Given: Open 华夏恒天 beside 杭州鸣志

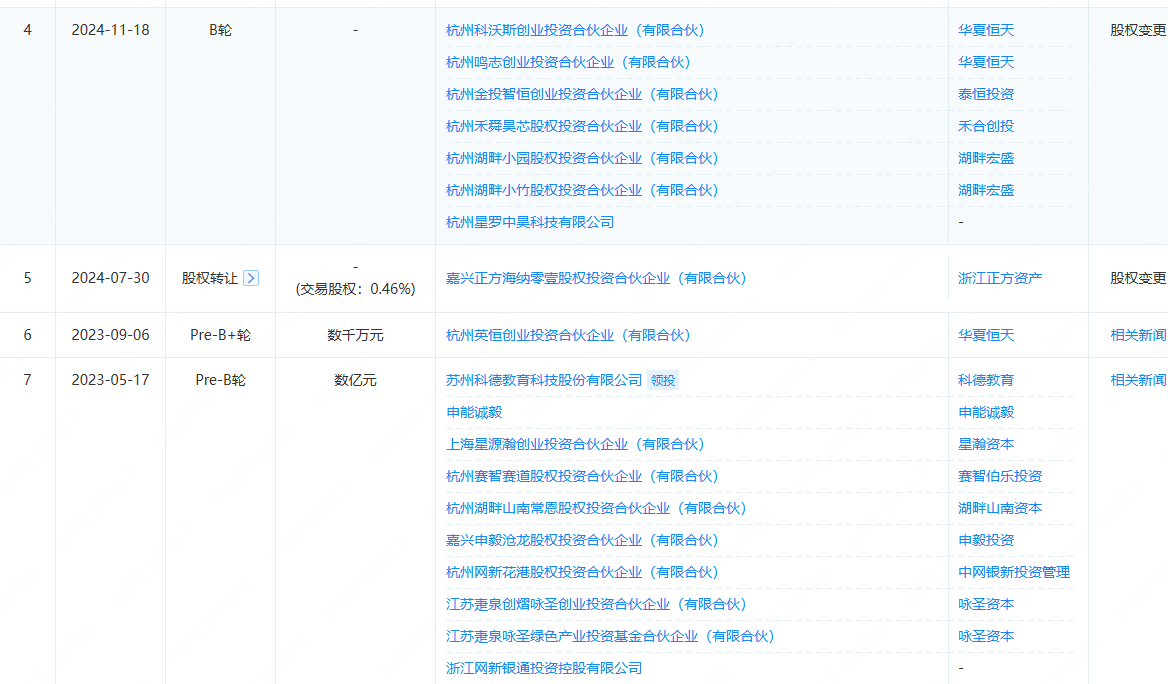Looking at the screenshot, I should 986,63.
